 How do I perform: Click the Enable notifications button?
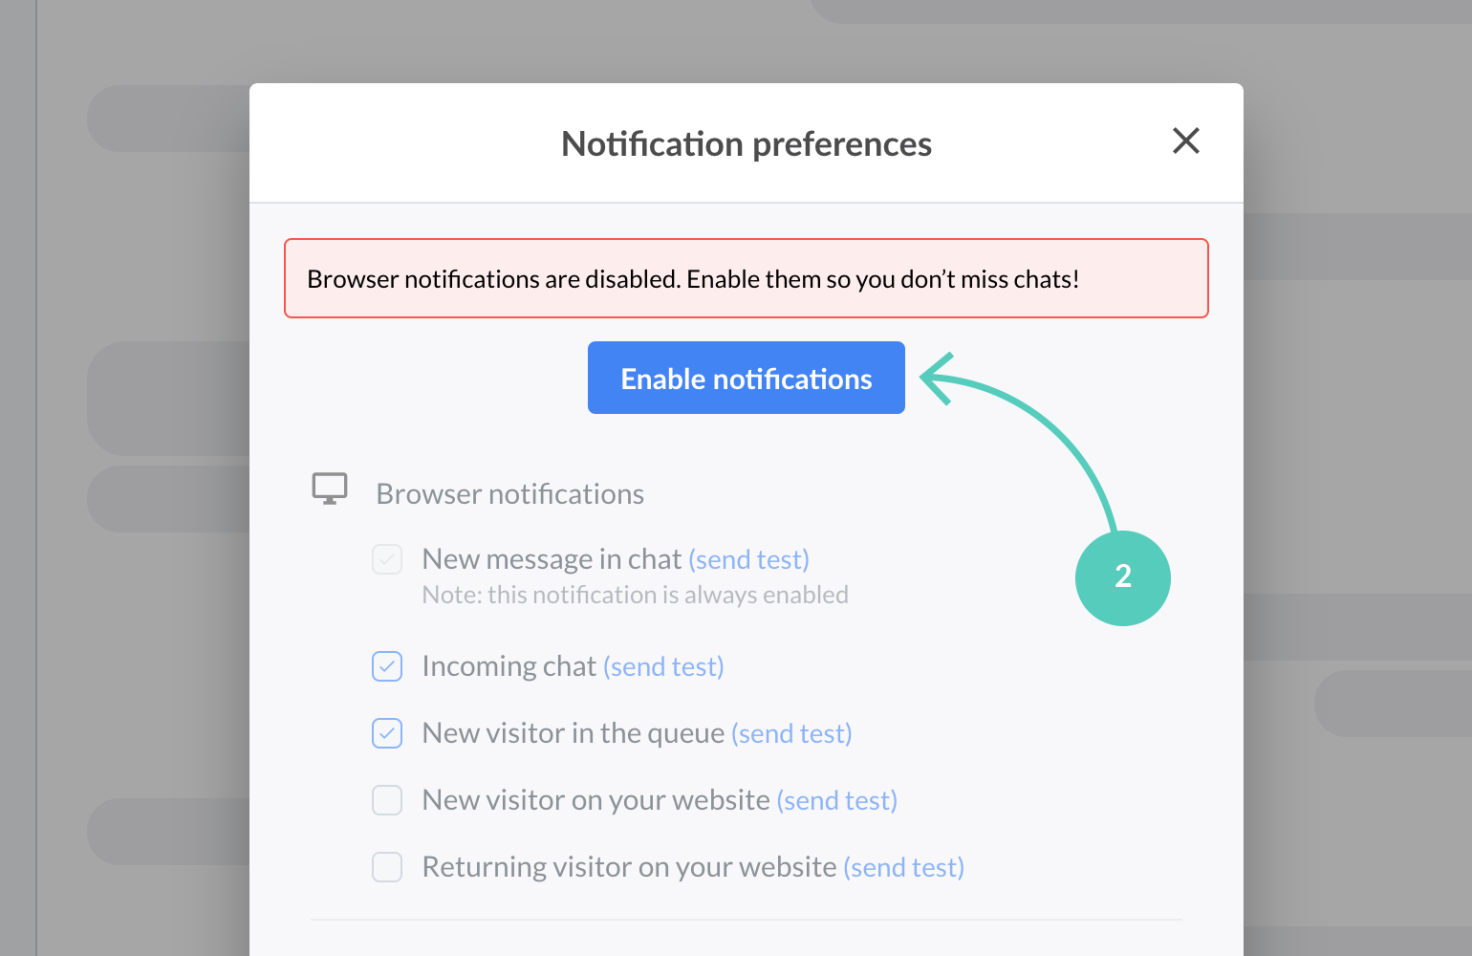click(746, 378)
